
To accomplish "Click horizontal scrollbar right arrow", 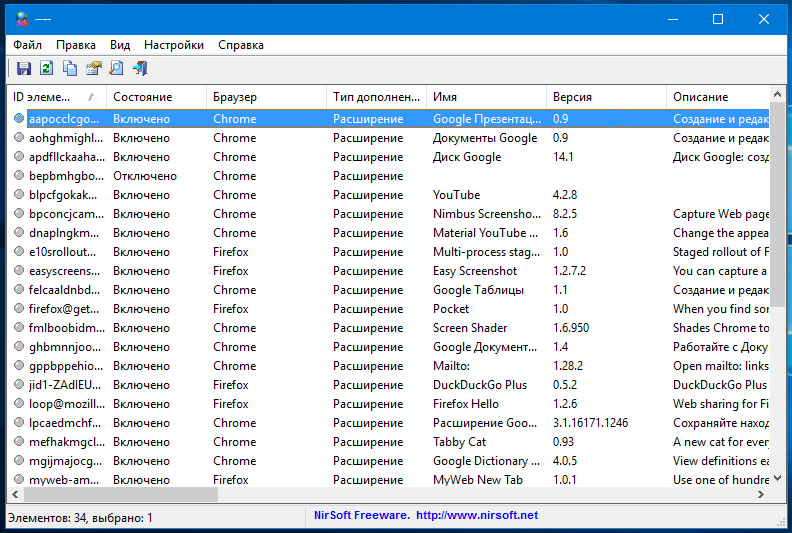I will pos(761,495).
